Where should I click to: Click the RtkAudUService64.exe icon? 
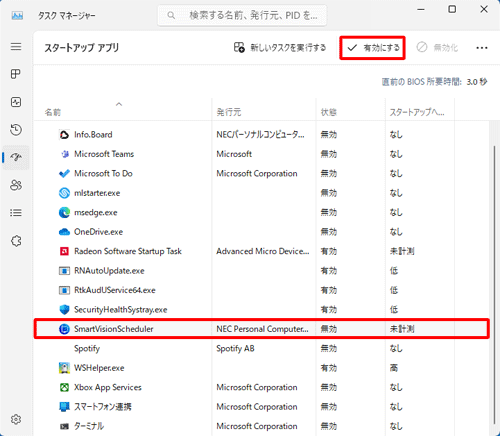[64, 290]
